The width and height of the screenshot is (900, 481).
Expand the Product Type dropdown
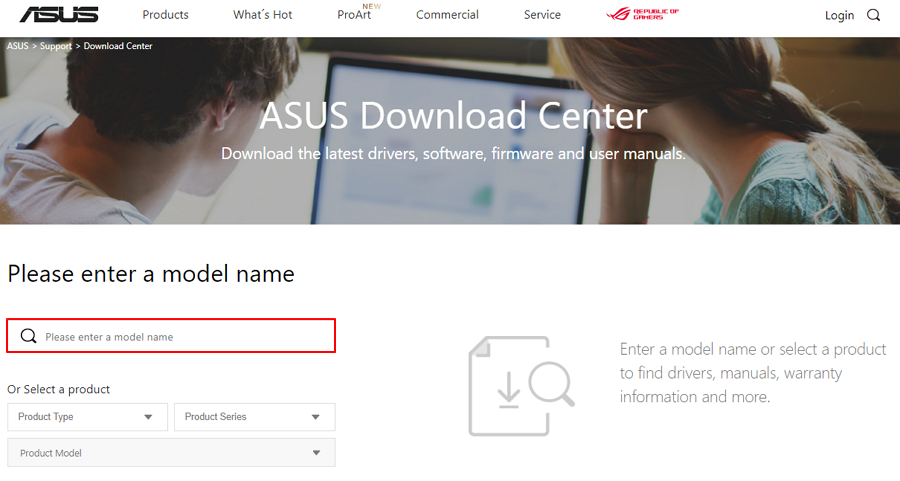(x=87, y=417)
